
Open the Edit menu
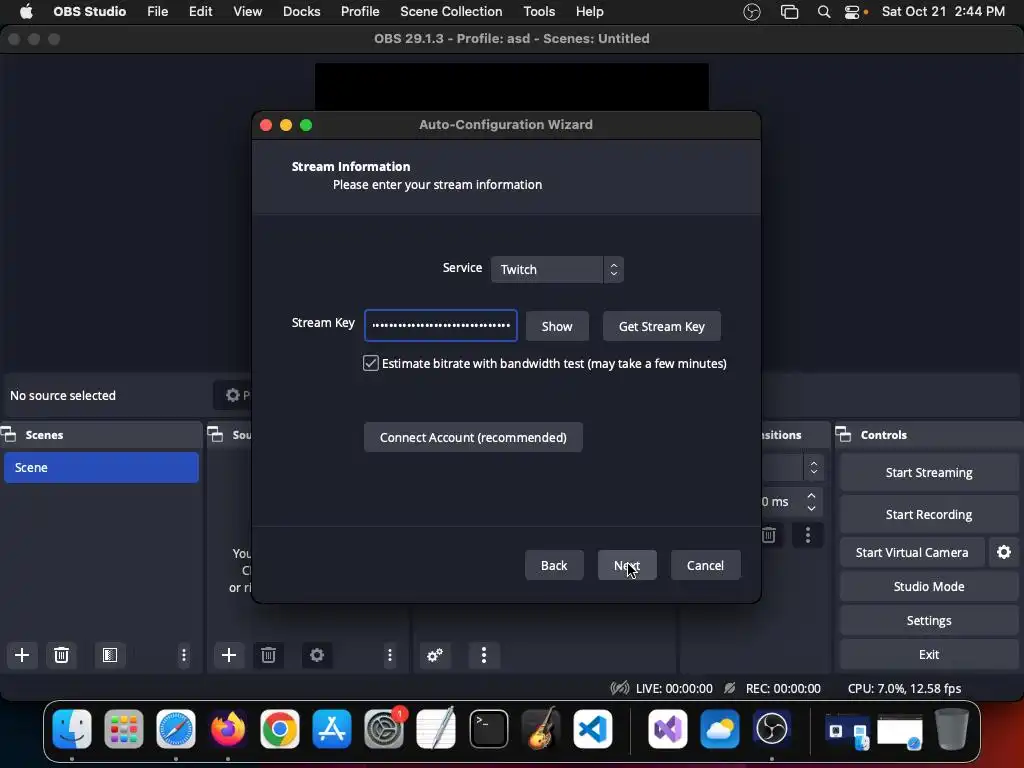(200, 12)
